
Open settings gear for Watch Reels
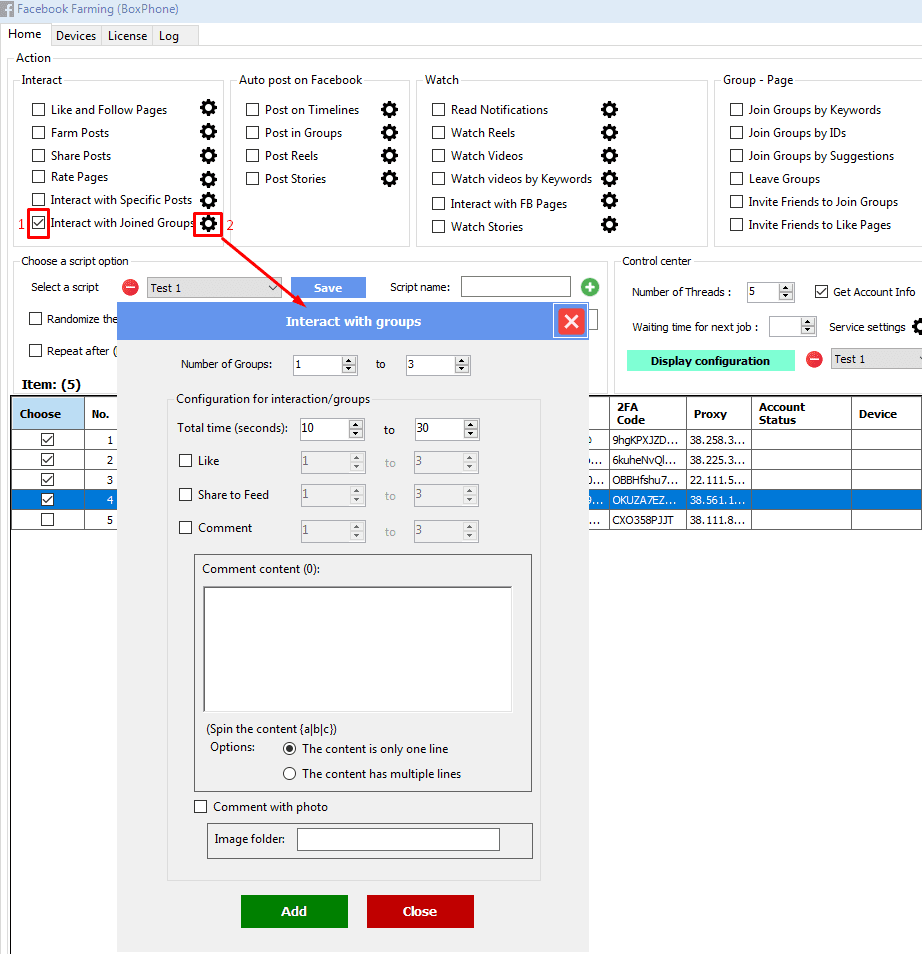609,133
